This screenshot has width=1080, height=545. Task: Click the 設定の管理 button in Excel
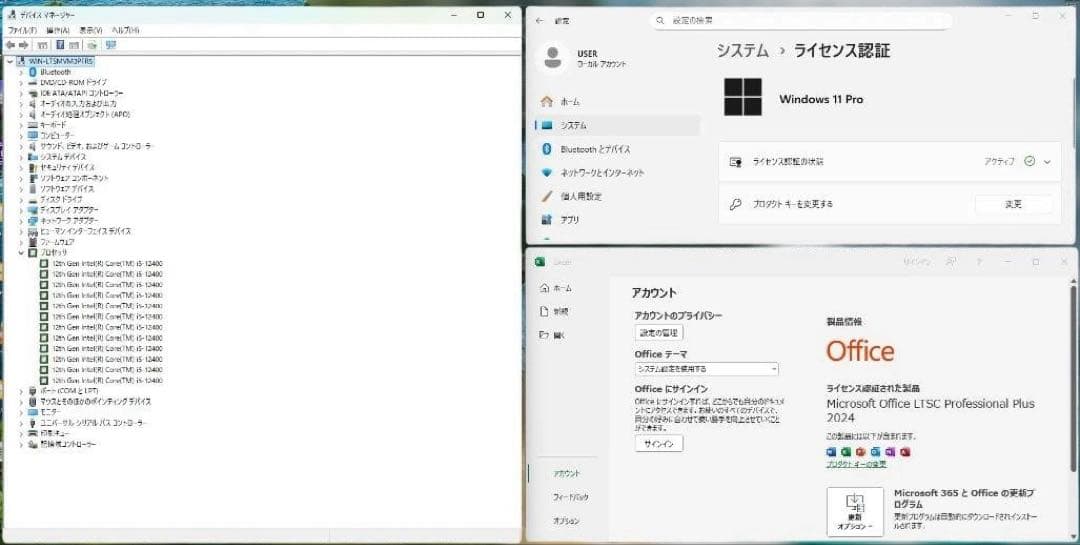659,333
